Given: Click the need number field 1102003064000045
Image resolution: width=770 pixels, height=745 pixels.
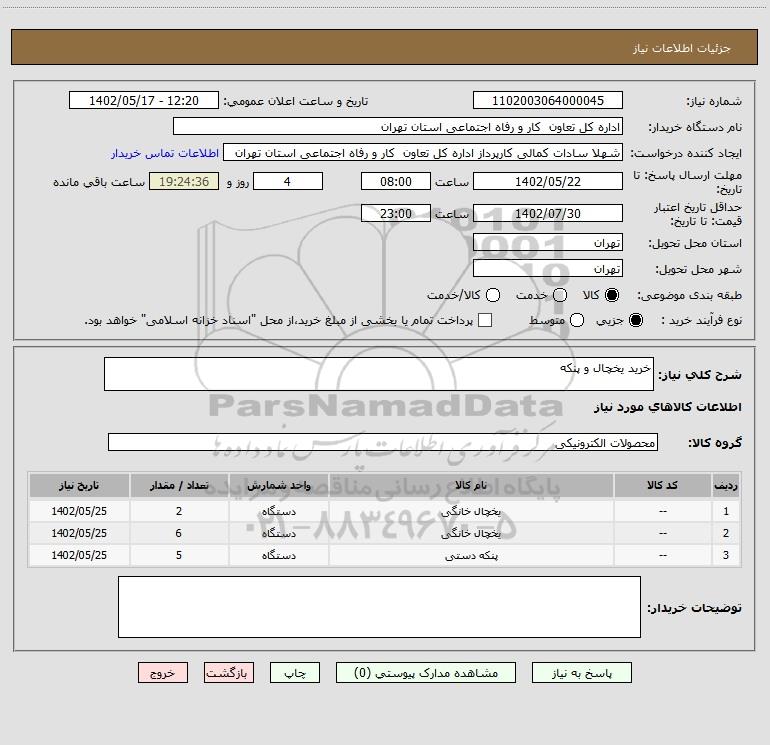Looking at the screenshot, I should [548, 101].
